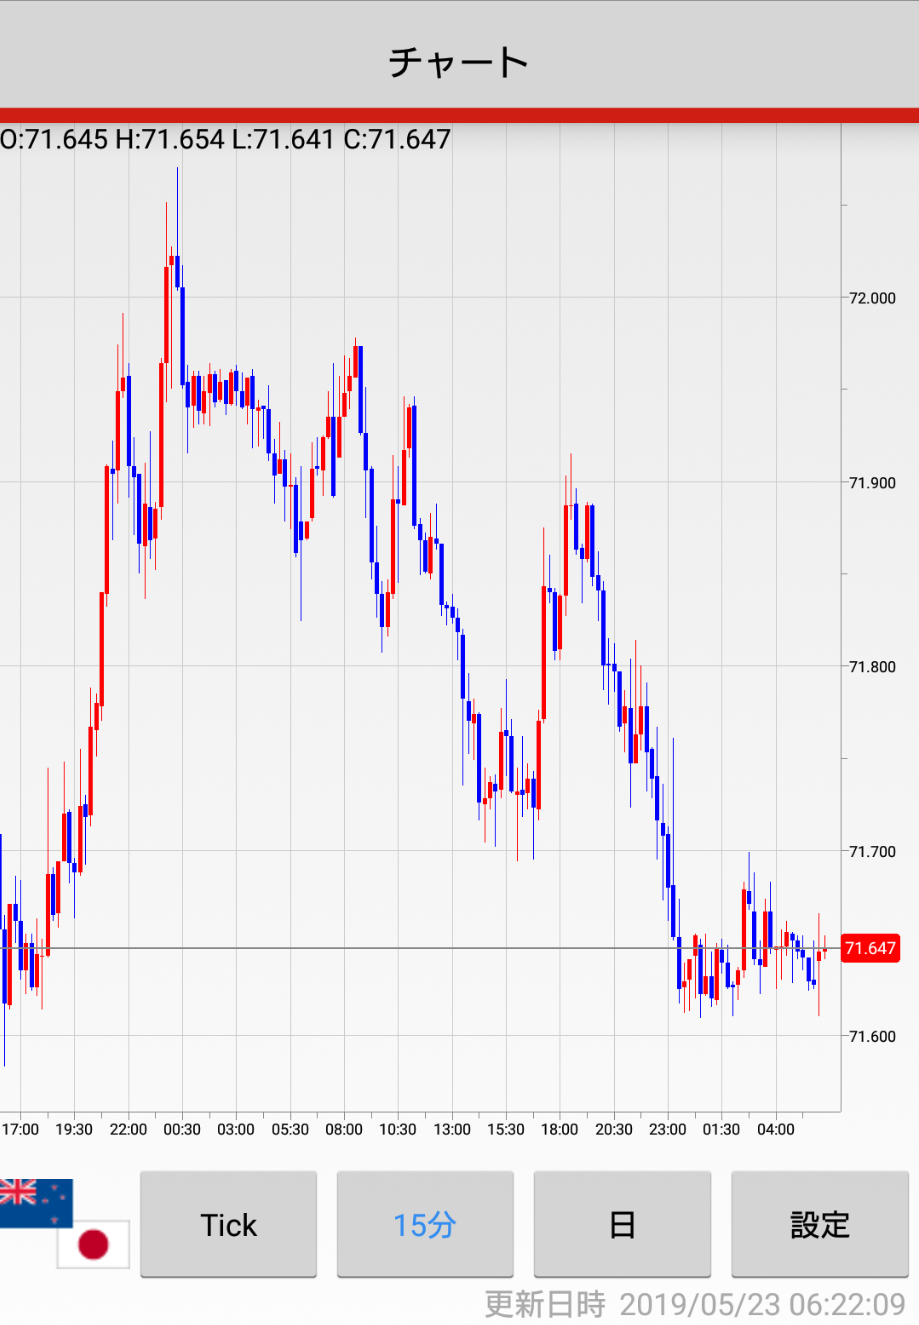The height and width of the screenshot is (1325, 919).
Task: Tap the Japan flag icon
Action: [93, 1244]
